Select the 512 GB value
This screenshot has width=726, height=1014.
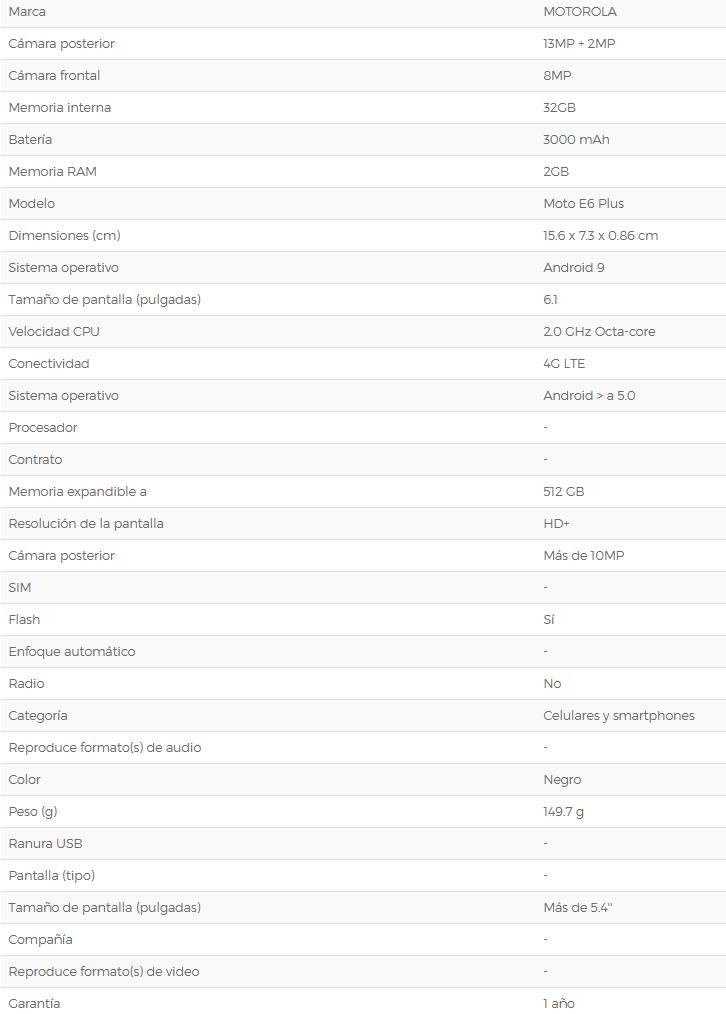(x=563, y=492)
